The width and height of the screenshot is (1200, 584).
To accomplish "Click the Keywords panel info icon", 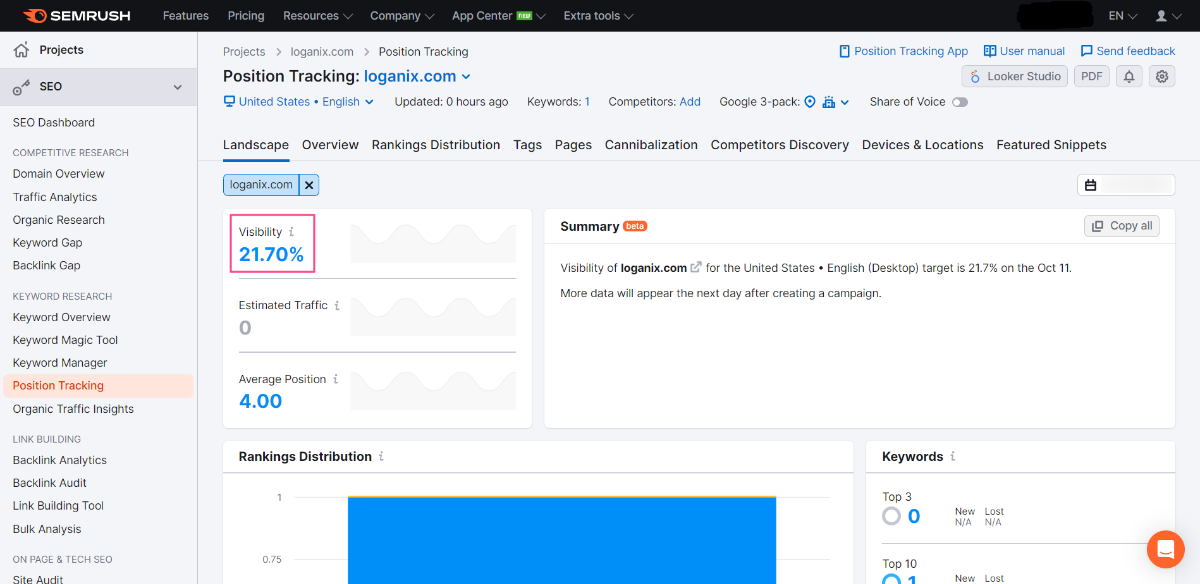I will [x=952, y=456].
